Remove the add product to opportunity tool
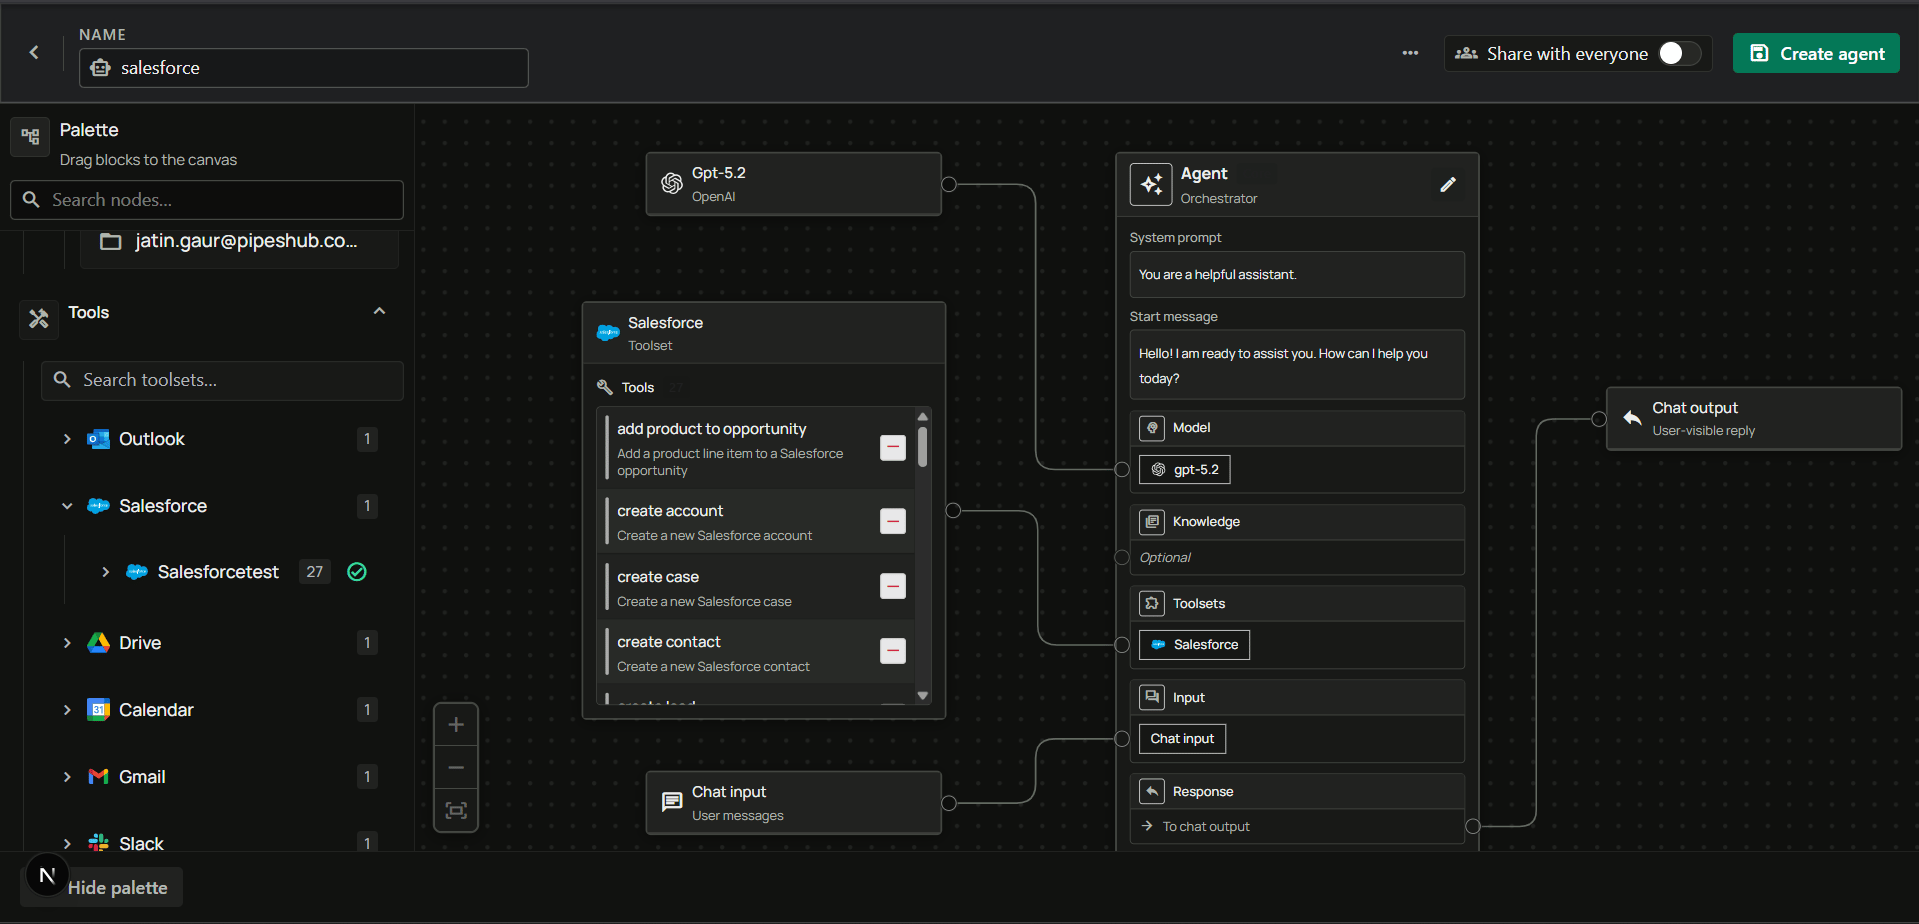This screenshot has height=924, width=1919. pyautogui.click(x=893, y=448)
